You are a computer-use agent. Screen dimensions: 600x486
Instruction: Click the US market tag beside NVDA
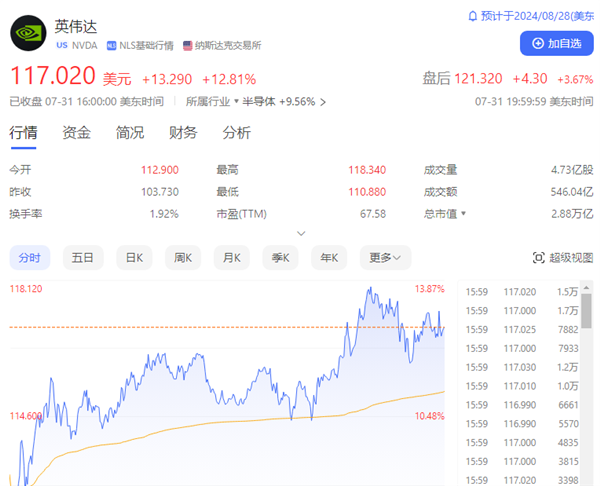[x=62, y=46]
